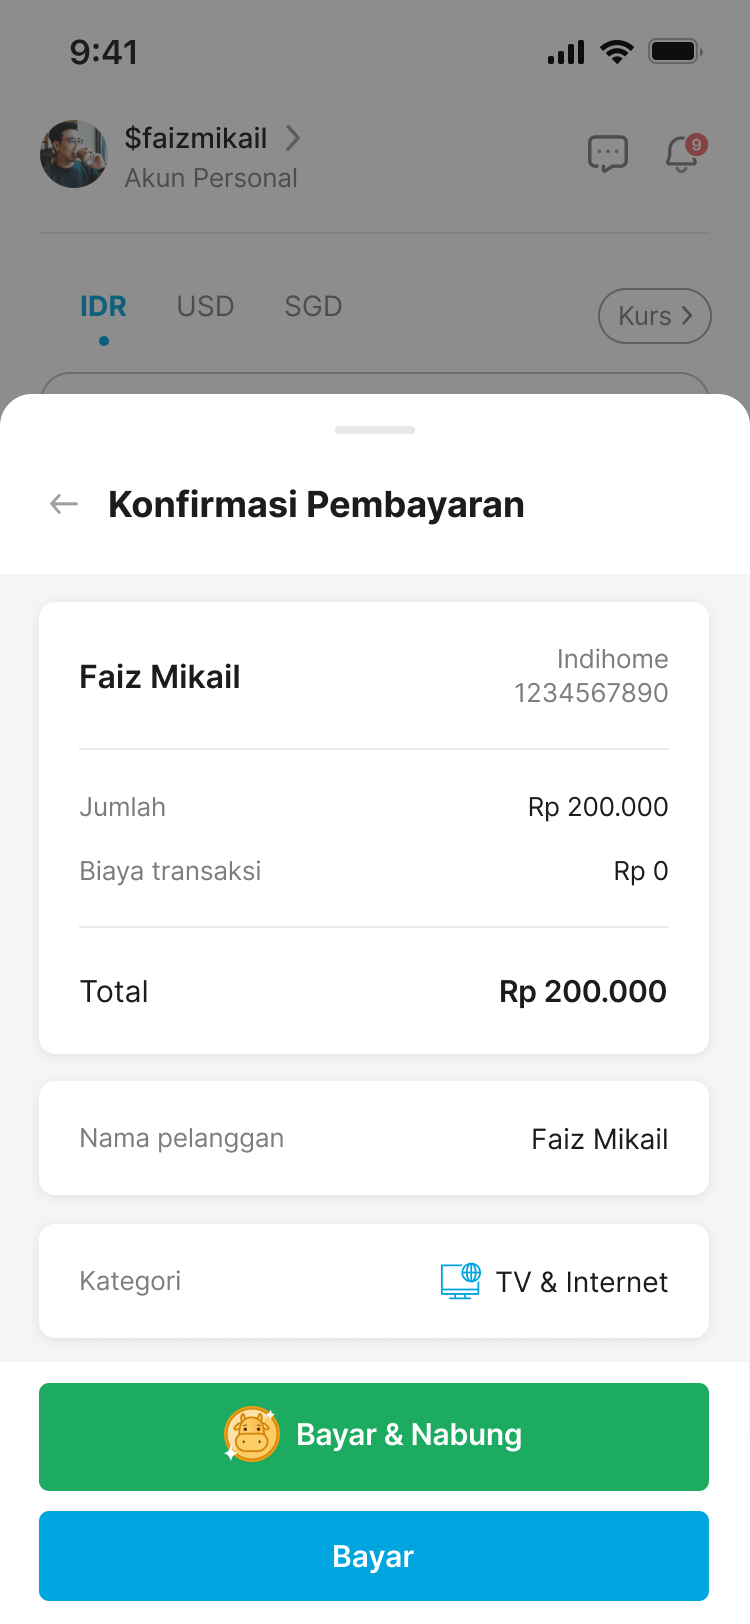The height and width of the screenshot is (1624, 750).
Task: Switch to the IDR currency tab
Action: pyautogui.click(x=103, y=306)
